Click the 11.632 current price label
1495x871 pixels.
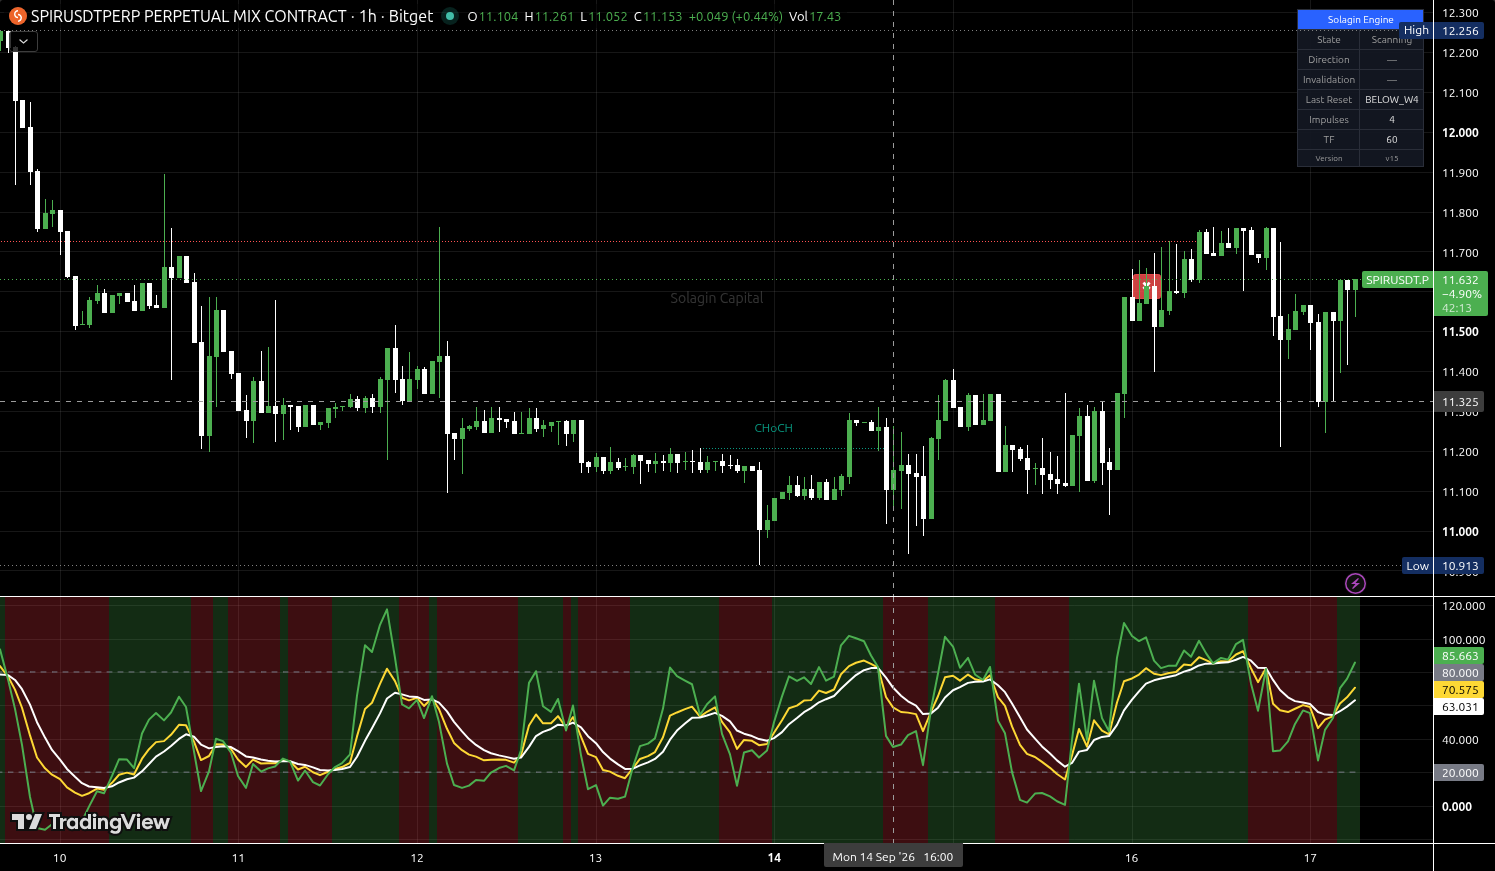tap(1460, 280)
